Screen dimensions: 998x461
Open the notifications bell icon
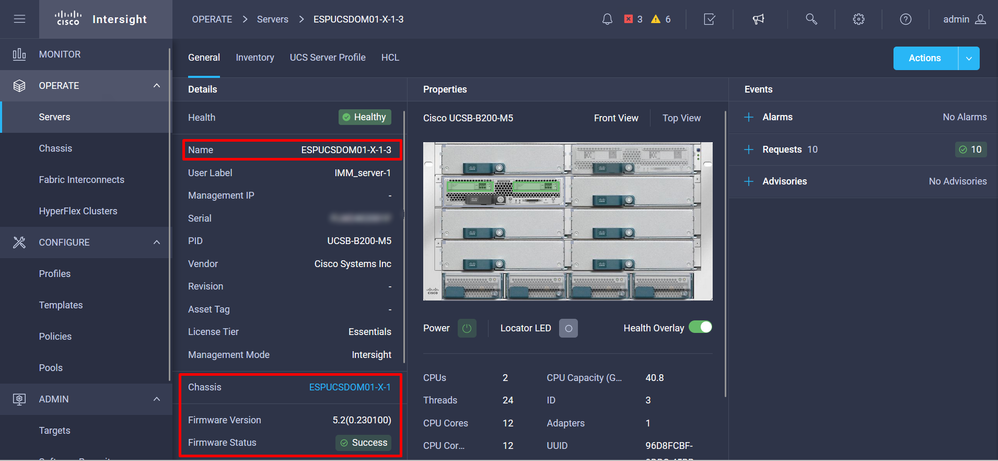click(607, 19)
